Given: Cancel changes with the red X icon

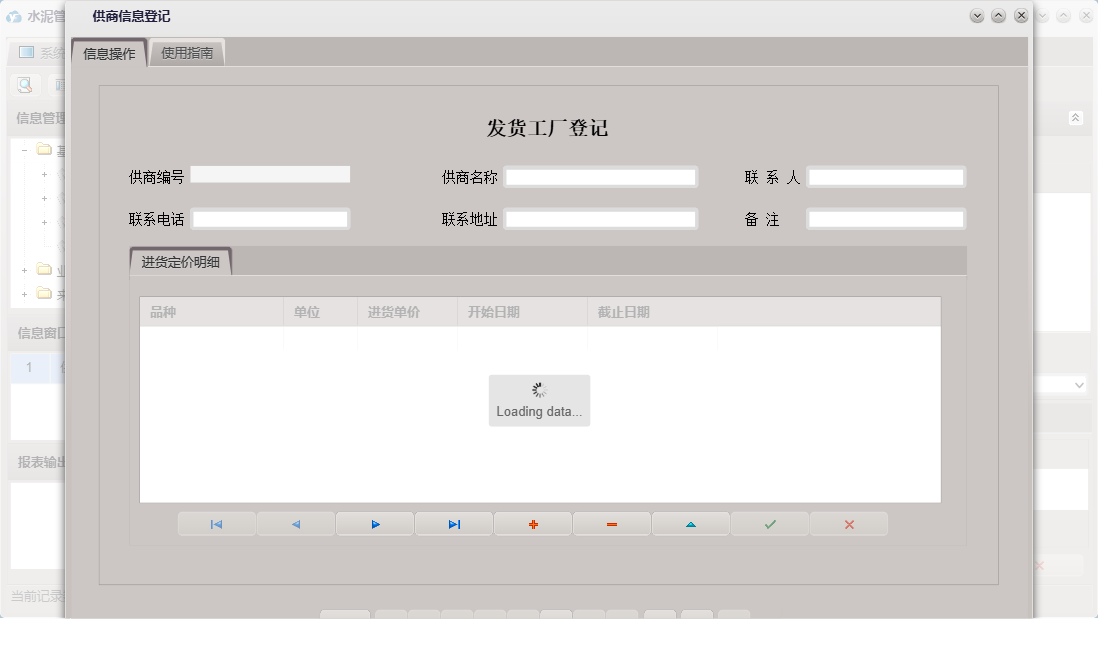Looking at the screenshot, I should [x=849, y=523].
